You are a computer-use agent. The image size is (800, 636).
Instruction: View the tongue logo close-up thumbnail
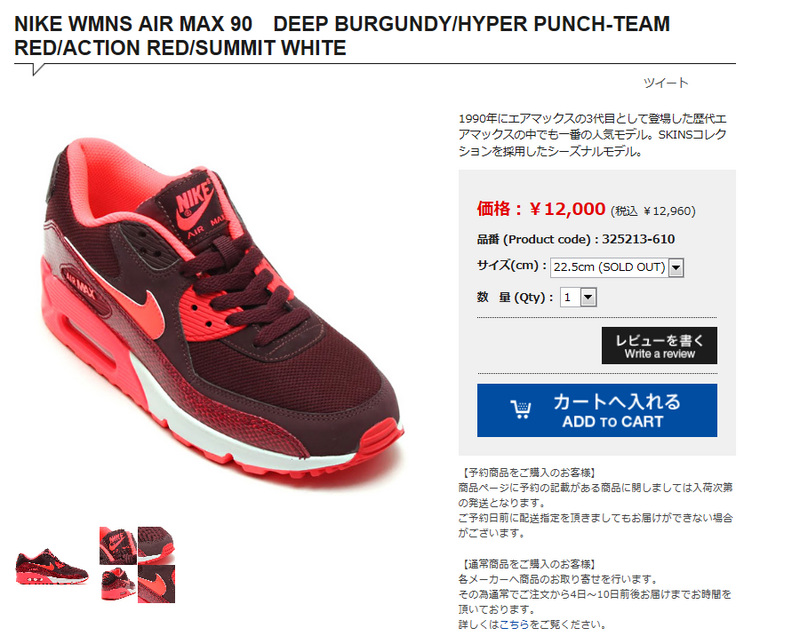click(117, 546)
